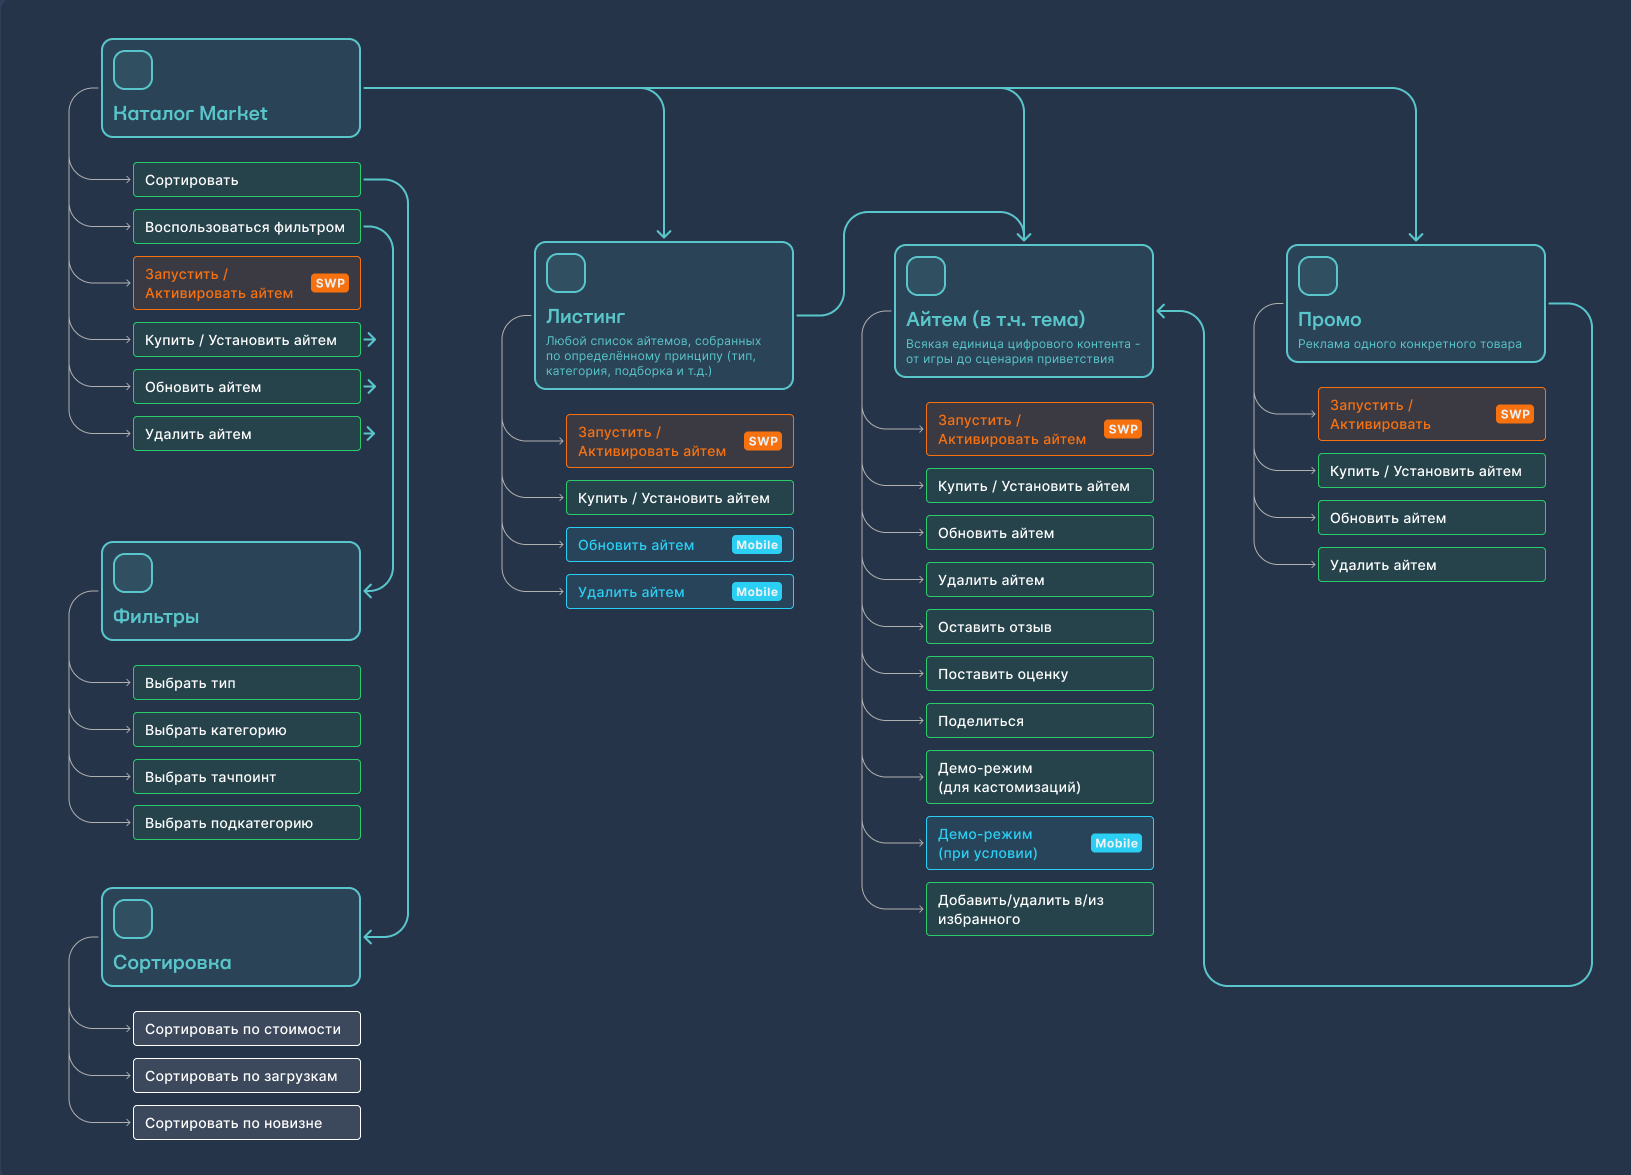
Task: Click the Mobile badge on Обновить айтем
Action: (x=757, y=544)
